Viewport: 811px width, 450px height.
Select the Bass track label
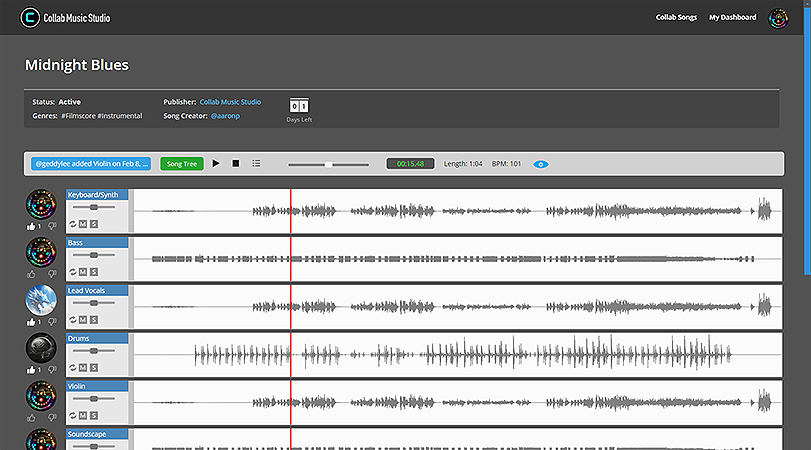click(97, 243)
